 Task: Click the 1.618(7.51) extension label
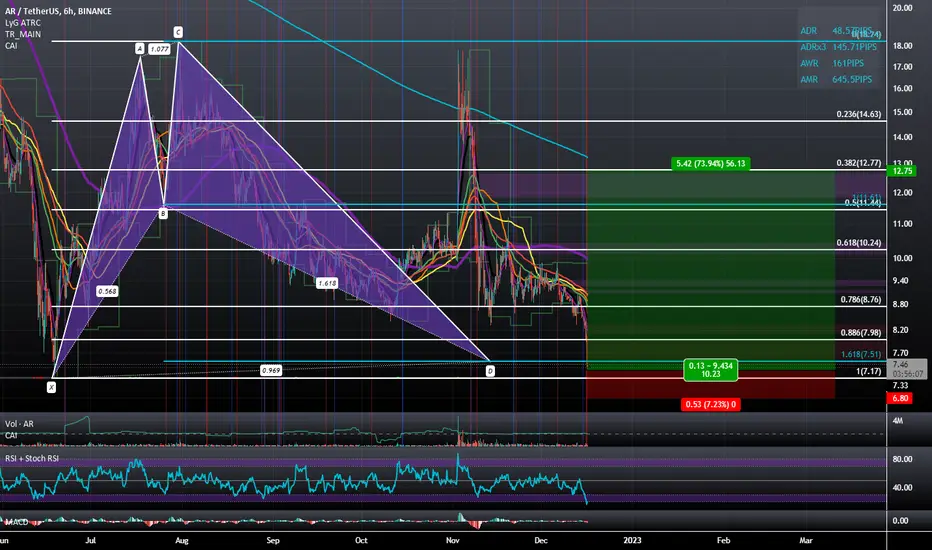[861, 354]
